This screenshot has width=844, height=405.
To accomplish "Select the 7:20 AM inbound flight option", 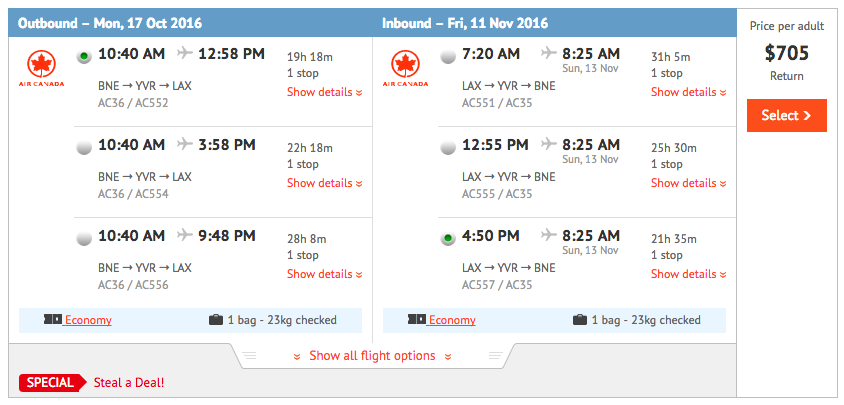I will click(x=448, y=57).
